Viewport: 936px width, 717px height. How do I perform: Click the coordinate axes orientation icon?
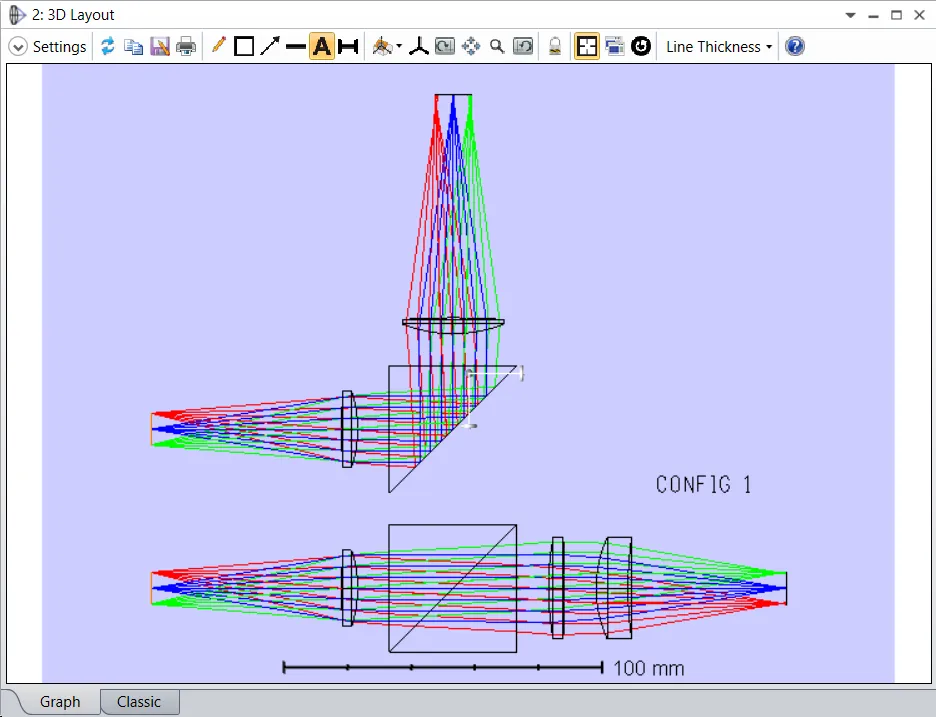point(419,47)
